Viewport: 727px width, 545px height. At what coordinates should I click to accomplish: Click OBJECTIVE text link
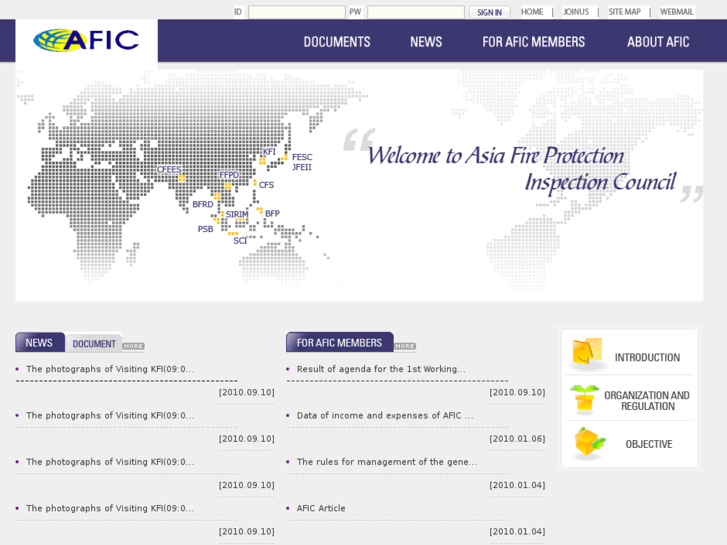[x=649, y=444]
